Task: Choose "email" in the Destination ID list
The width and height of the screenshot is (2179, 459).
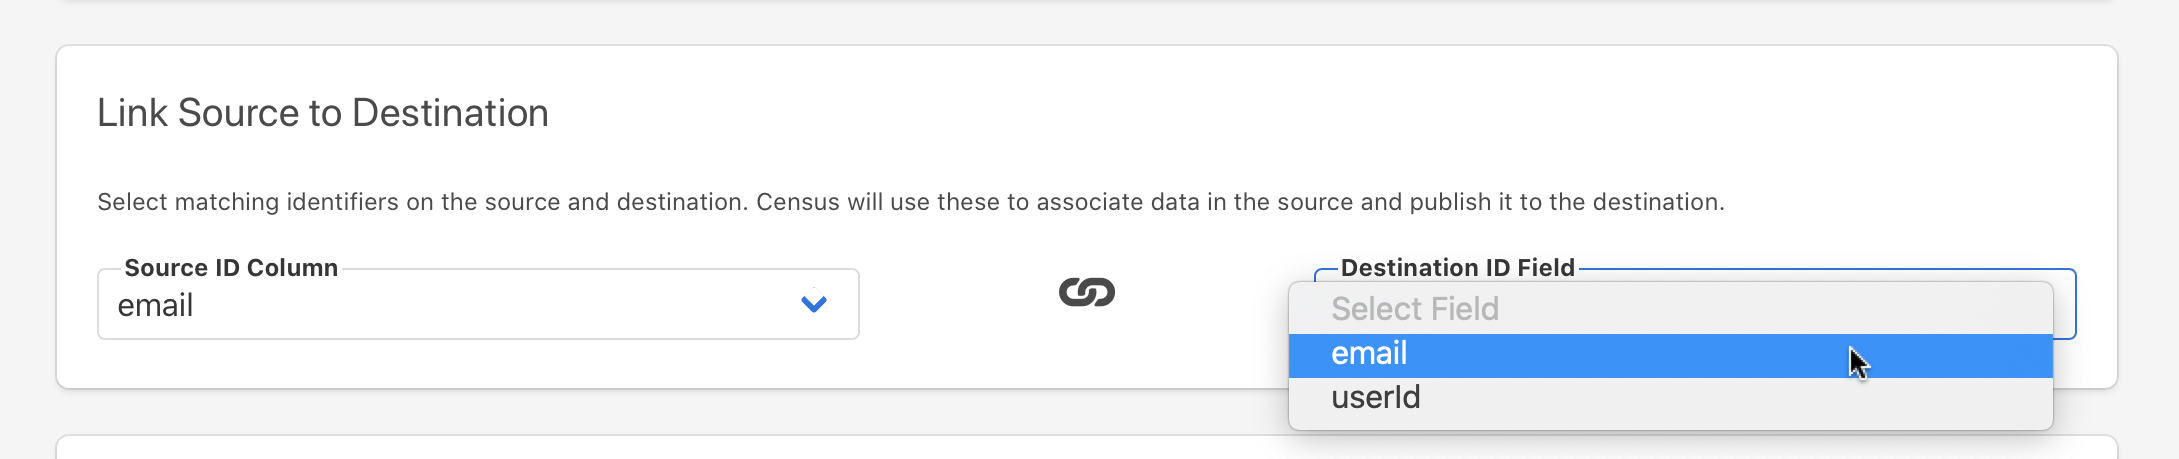Action: click(1369, 354)
